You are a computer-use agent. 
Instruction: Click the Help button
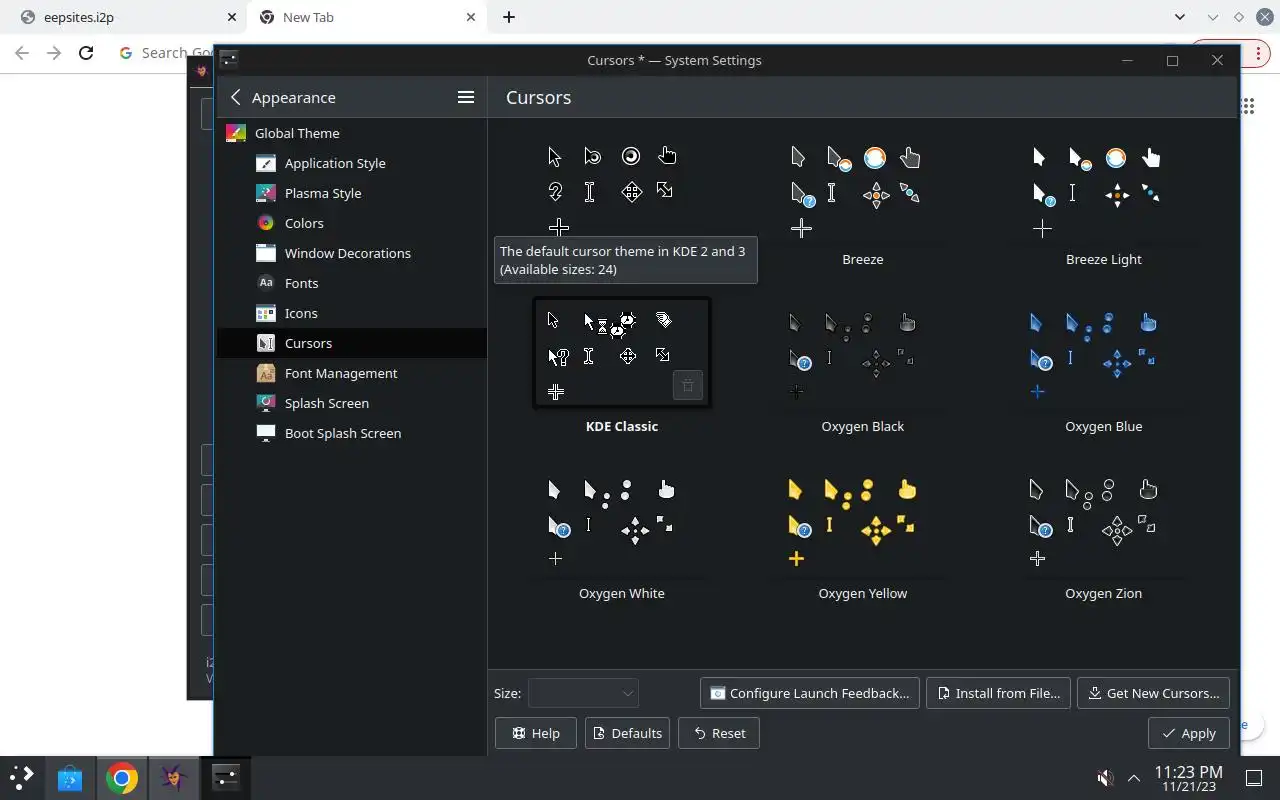click(x=536, y=733)
